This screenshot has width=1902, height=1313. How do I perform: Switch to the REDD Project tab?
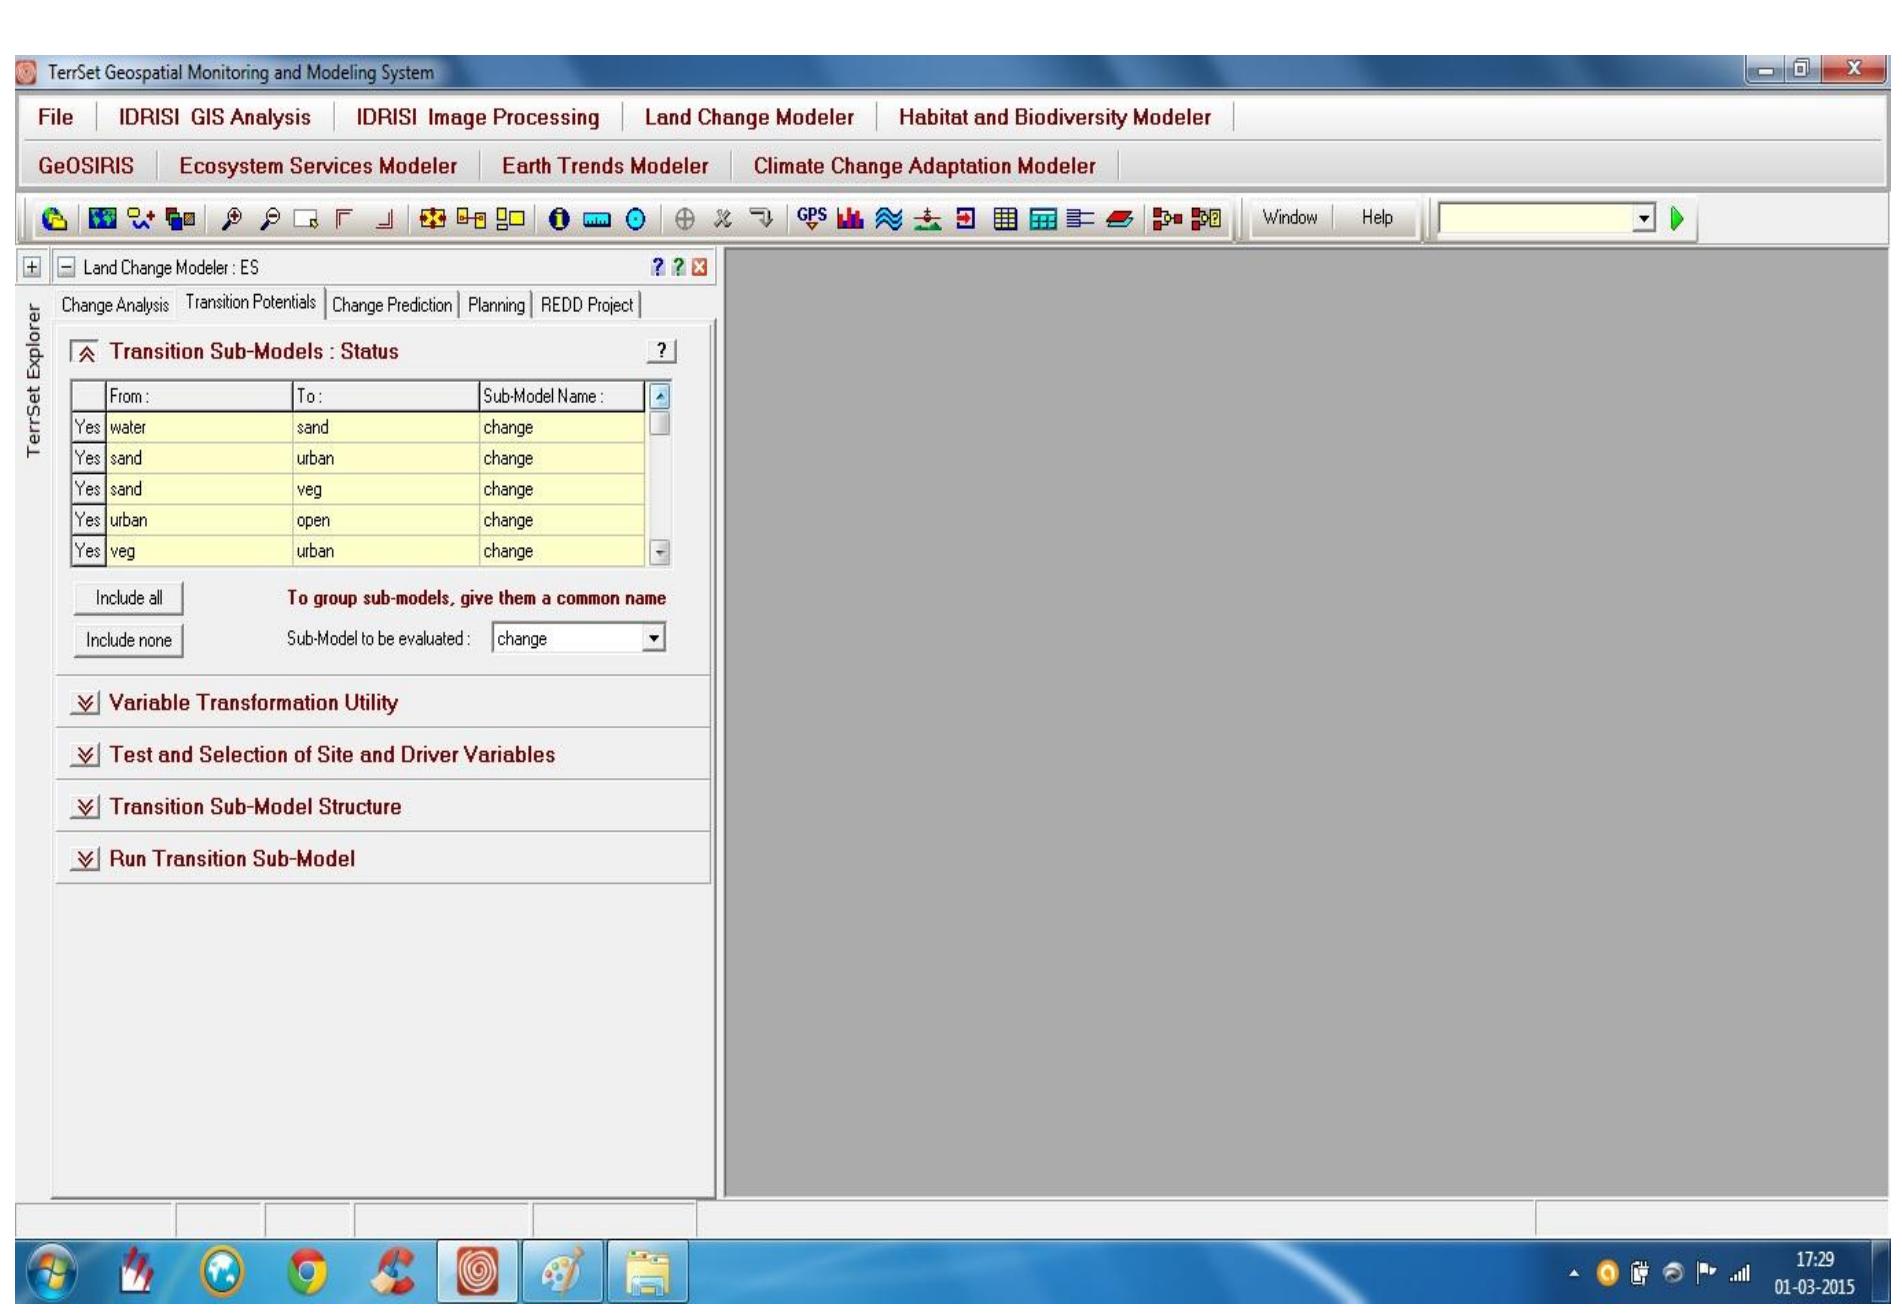pos(587,305)
